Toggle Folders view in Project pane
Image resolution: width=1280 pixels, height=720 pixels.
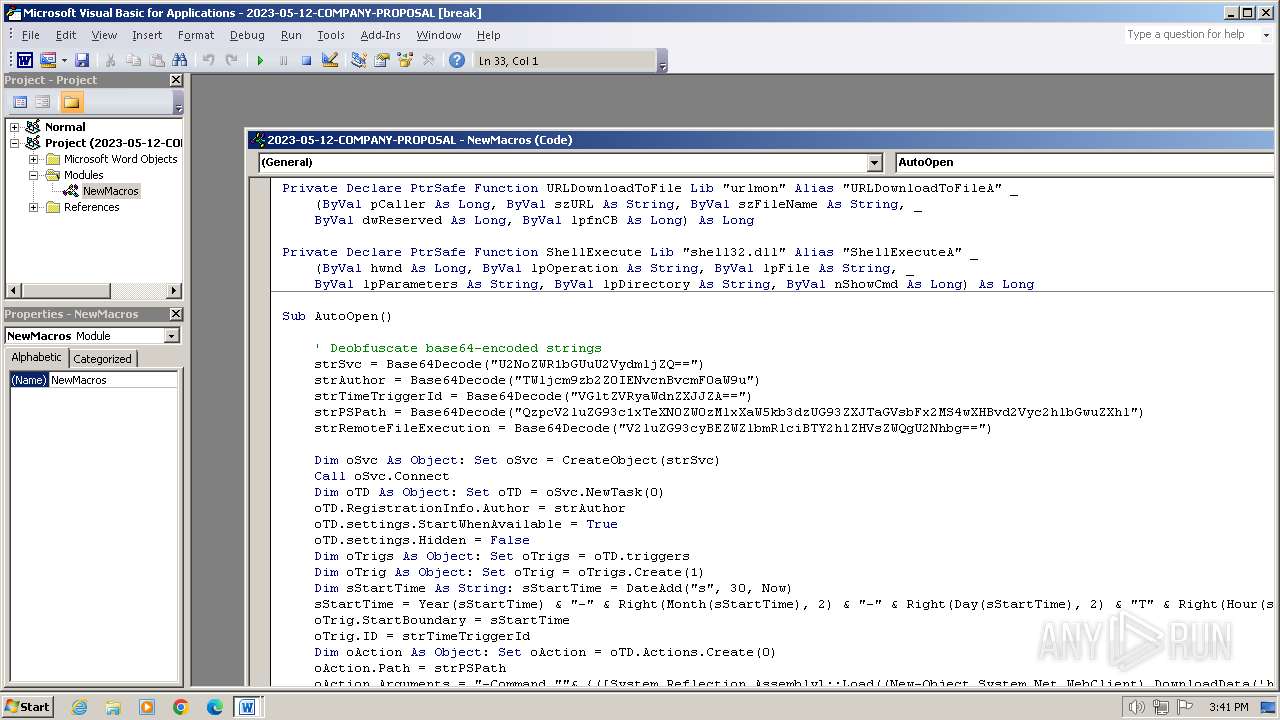(71, 102)
